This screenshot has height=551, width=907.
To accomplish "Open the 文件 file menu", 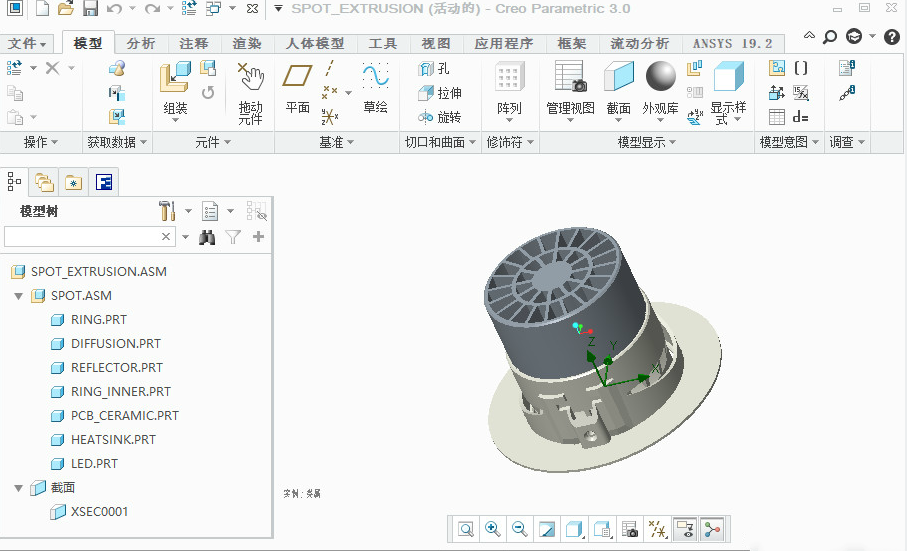I will tap(28, 44).
